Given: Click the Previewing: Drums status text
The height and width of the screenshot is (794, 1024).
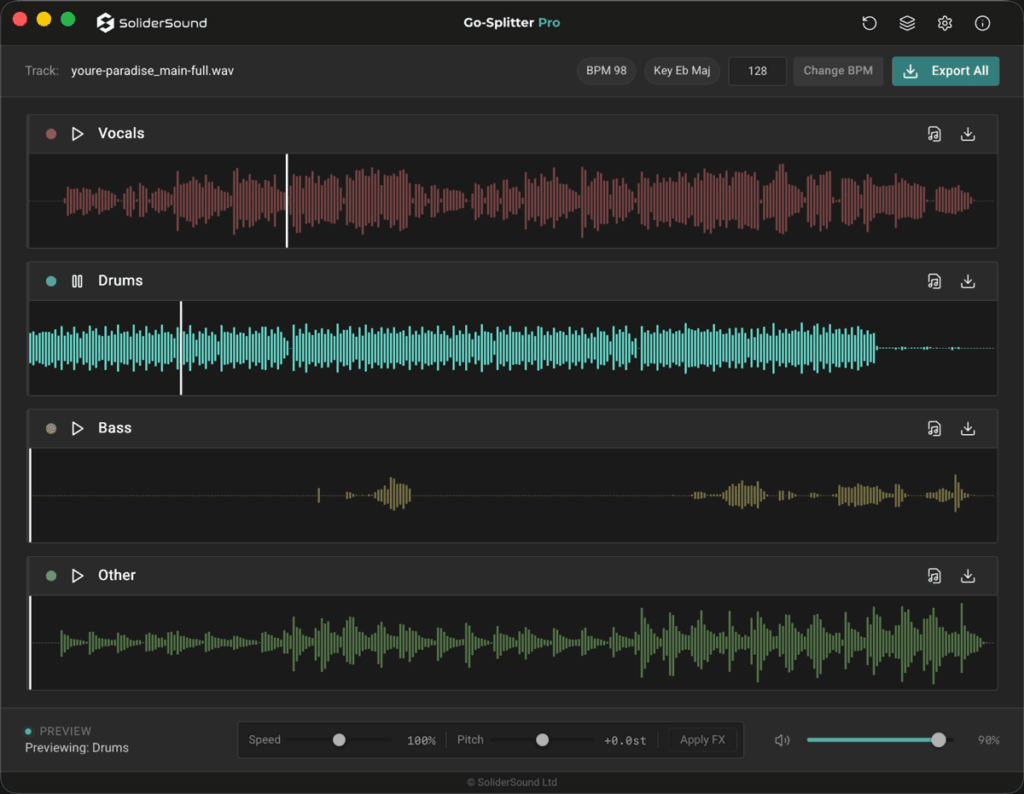Looking at the screenshot, I should 77,748.
